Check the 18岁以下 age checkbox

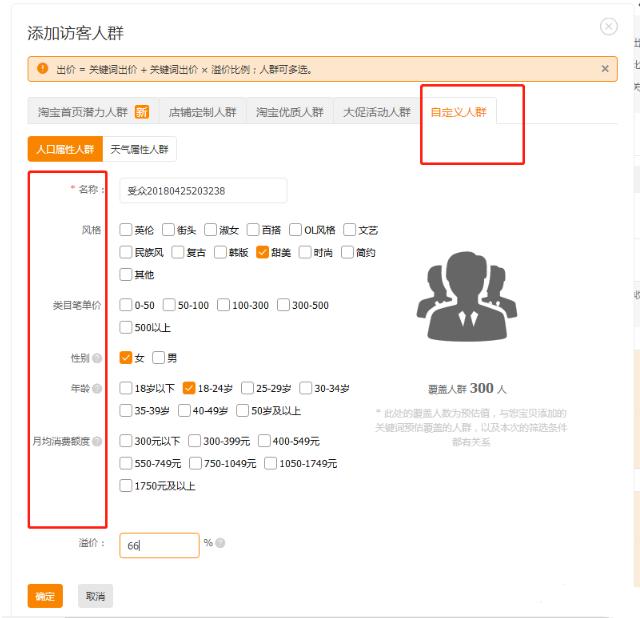(126, 388)
